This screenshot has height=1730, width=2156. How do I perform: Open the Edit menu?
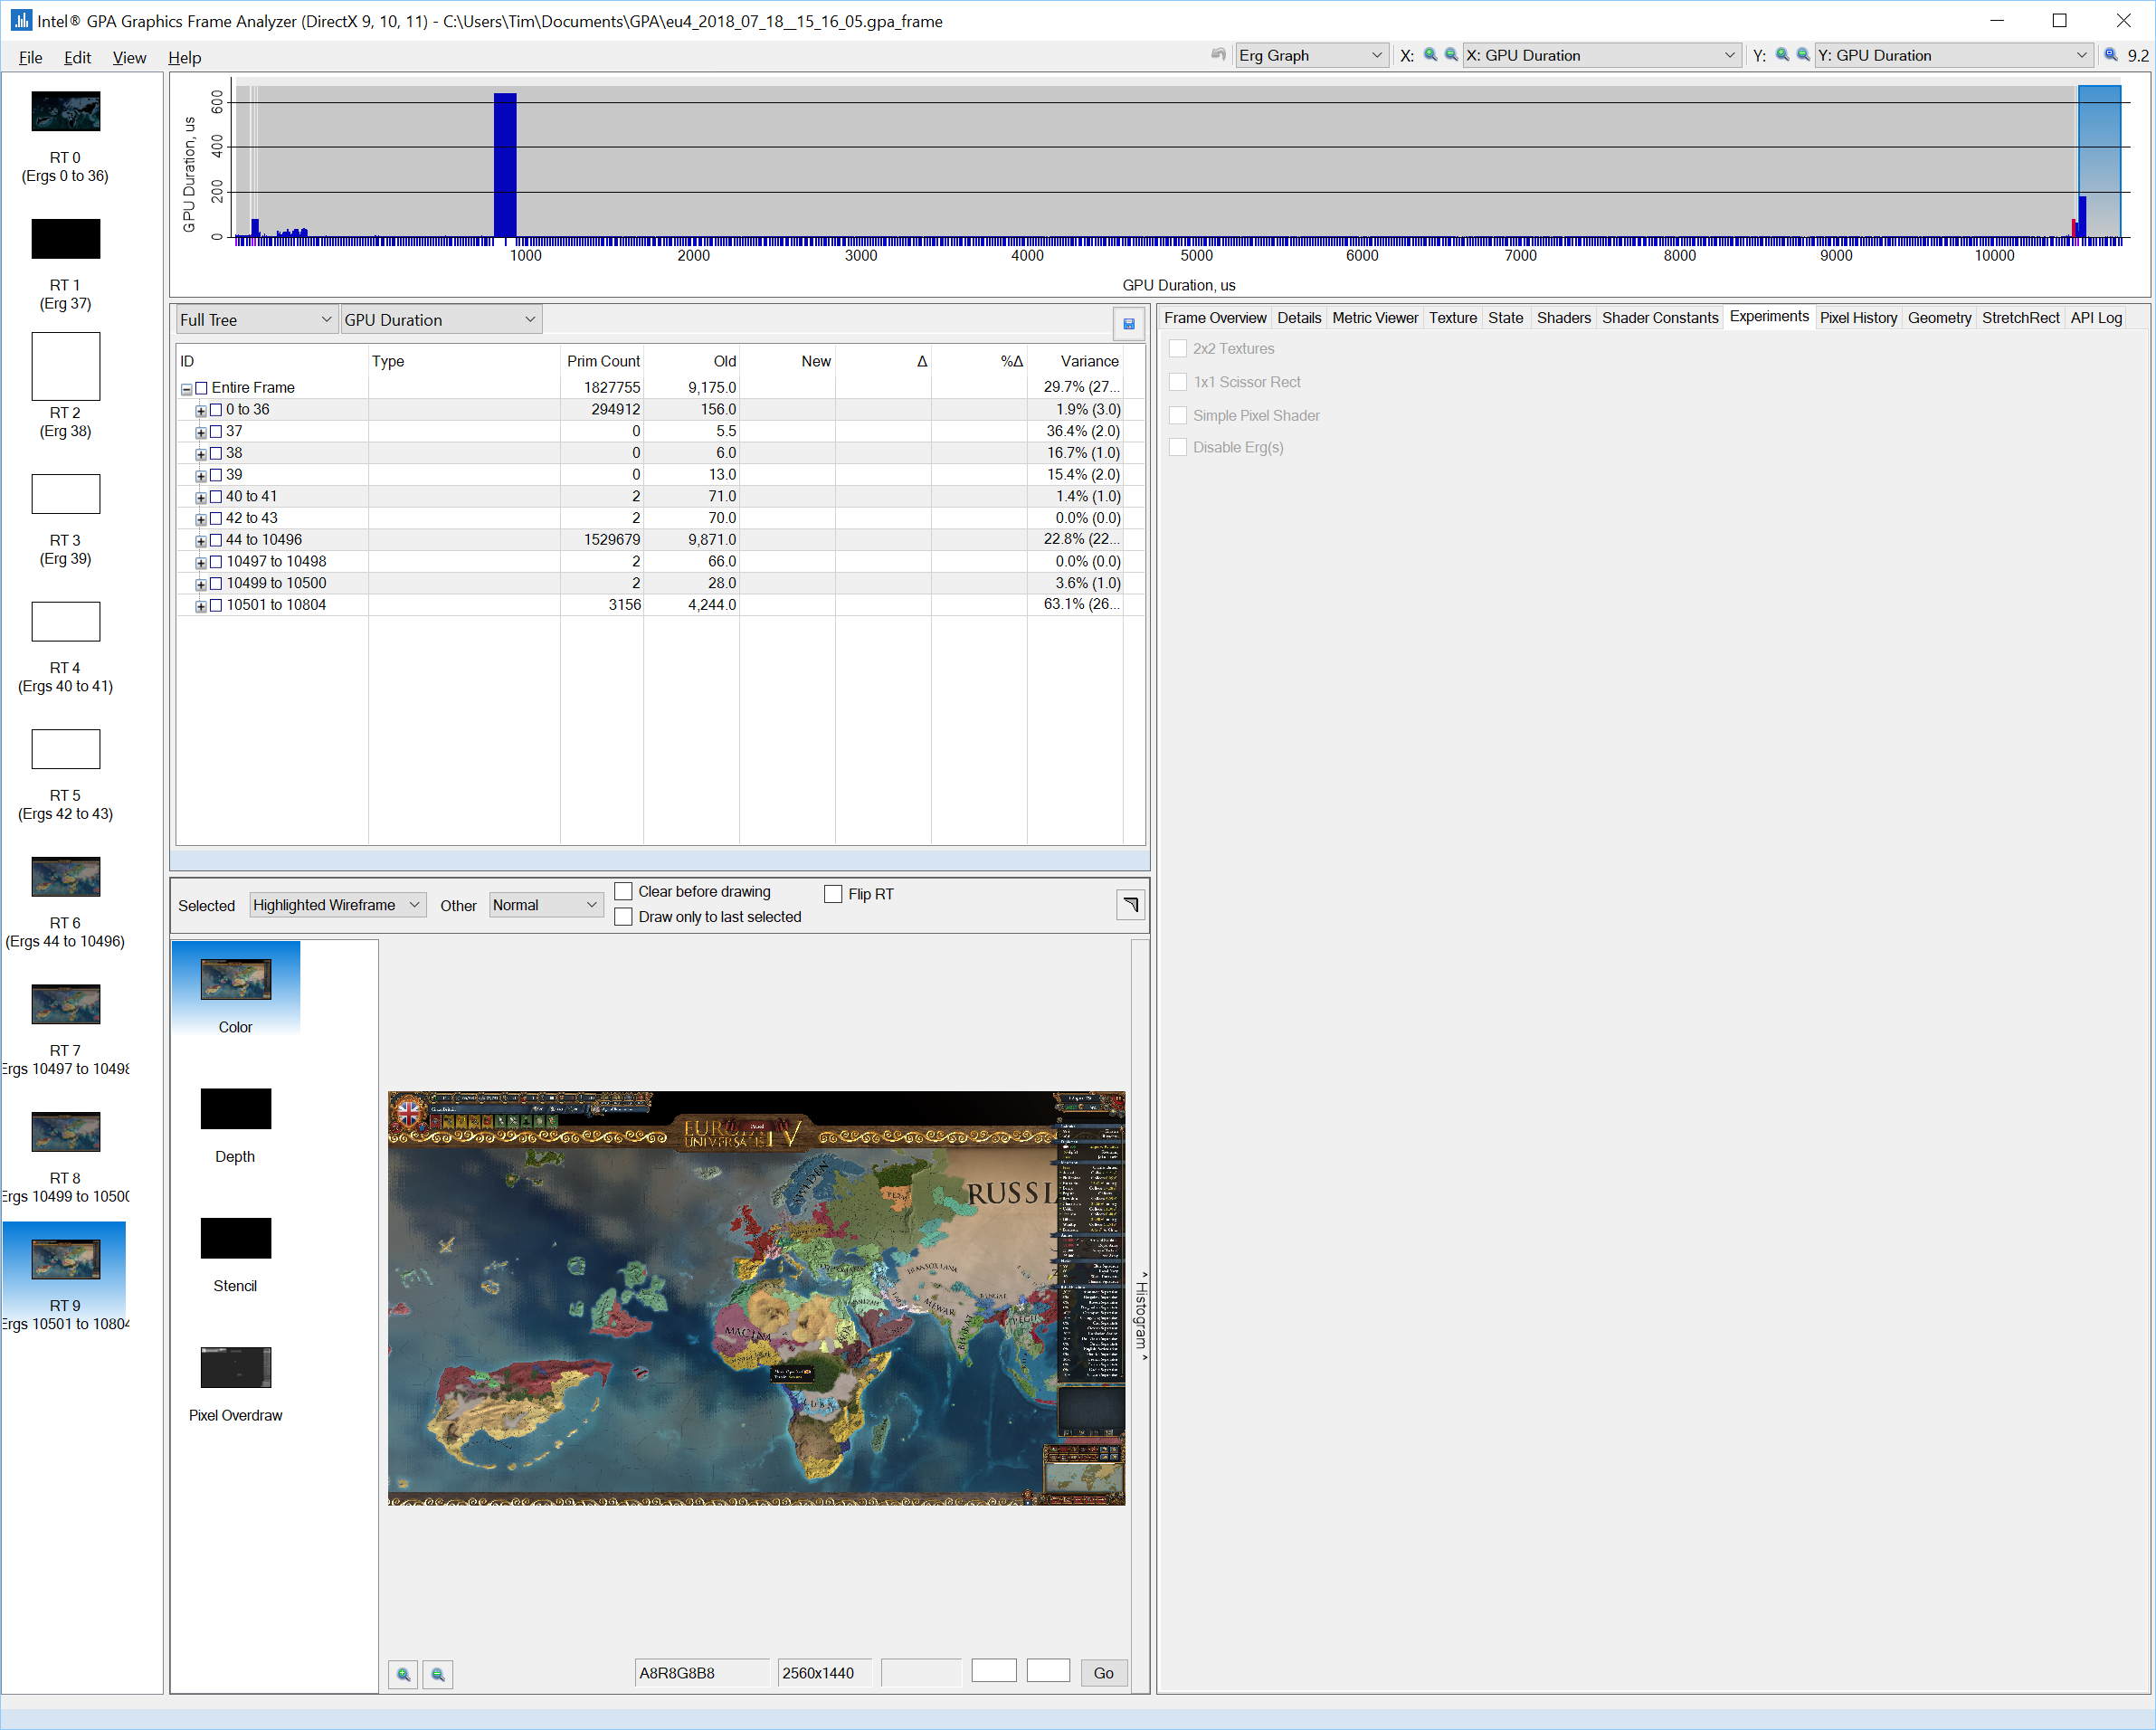click(77, 57)
